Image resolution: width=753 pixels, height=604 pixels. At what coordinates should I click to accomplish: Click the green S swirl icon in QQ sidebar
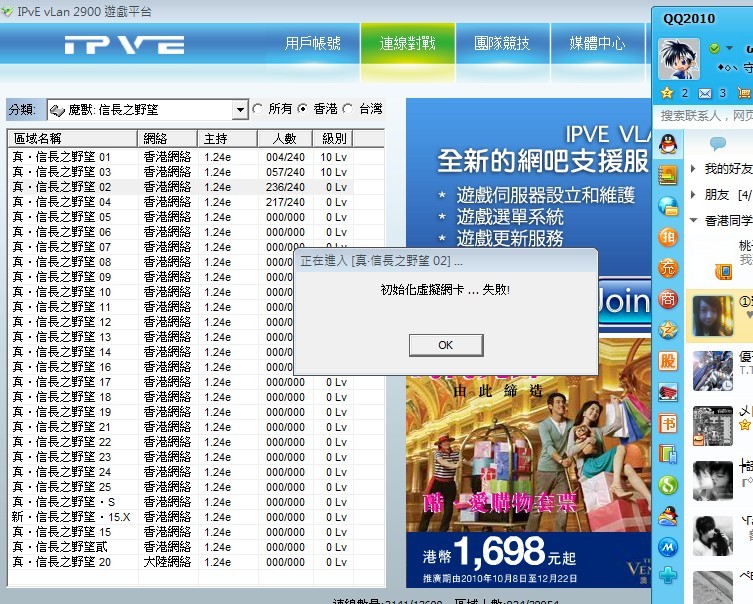pyautogui.click(x=668, y=485)
